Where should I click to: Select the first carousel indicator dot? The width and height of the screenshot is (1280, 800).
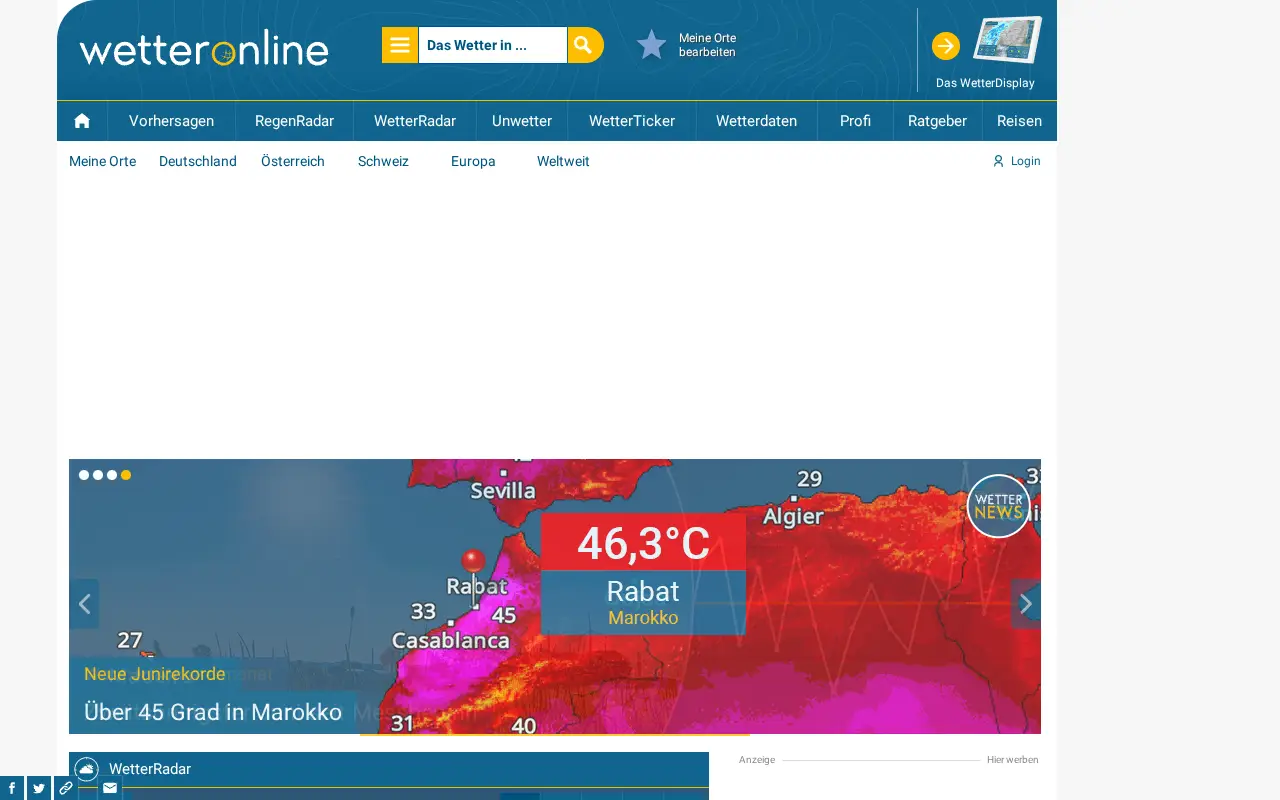click(x=84, y=475)
